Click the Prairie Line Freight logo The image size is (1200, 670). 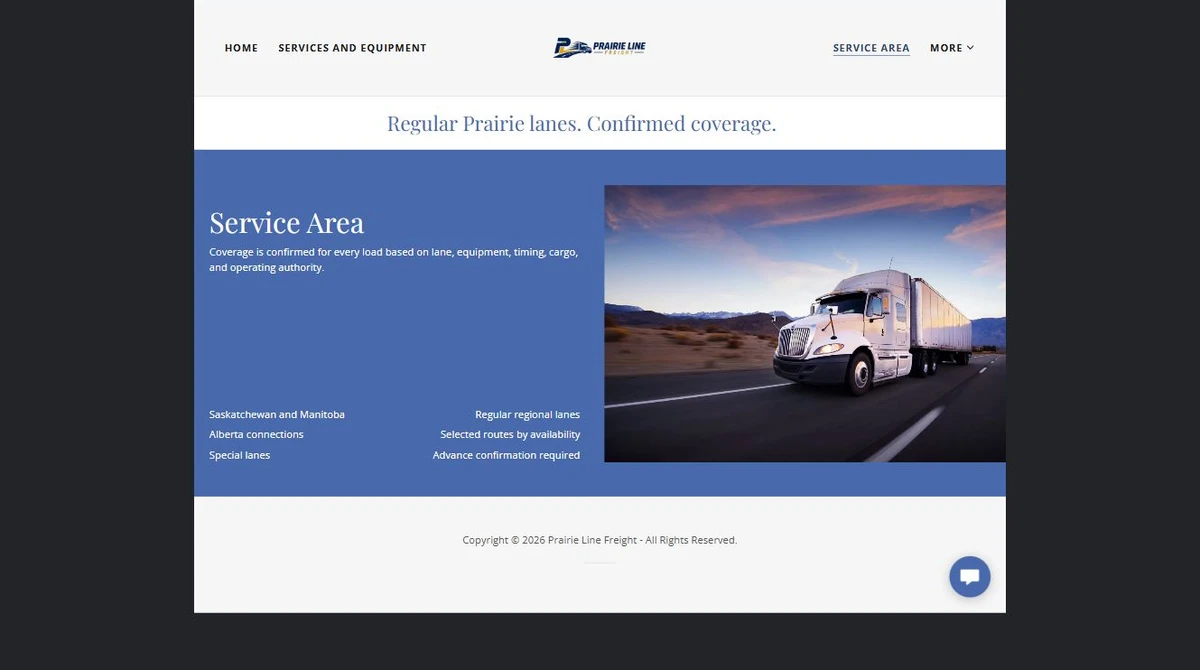[x=600, y=47]
